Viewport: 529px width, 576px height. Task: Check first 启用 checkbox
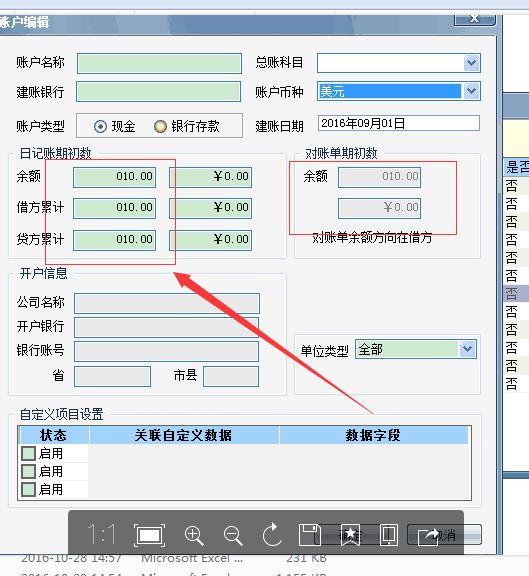point(28,453)
